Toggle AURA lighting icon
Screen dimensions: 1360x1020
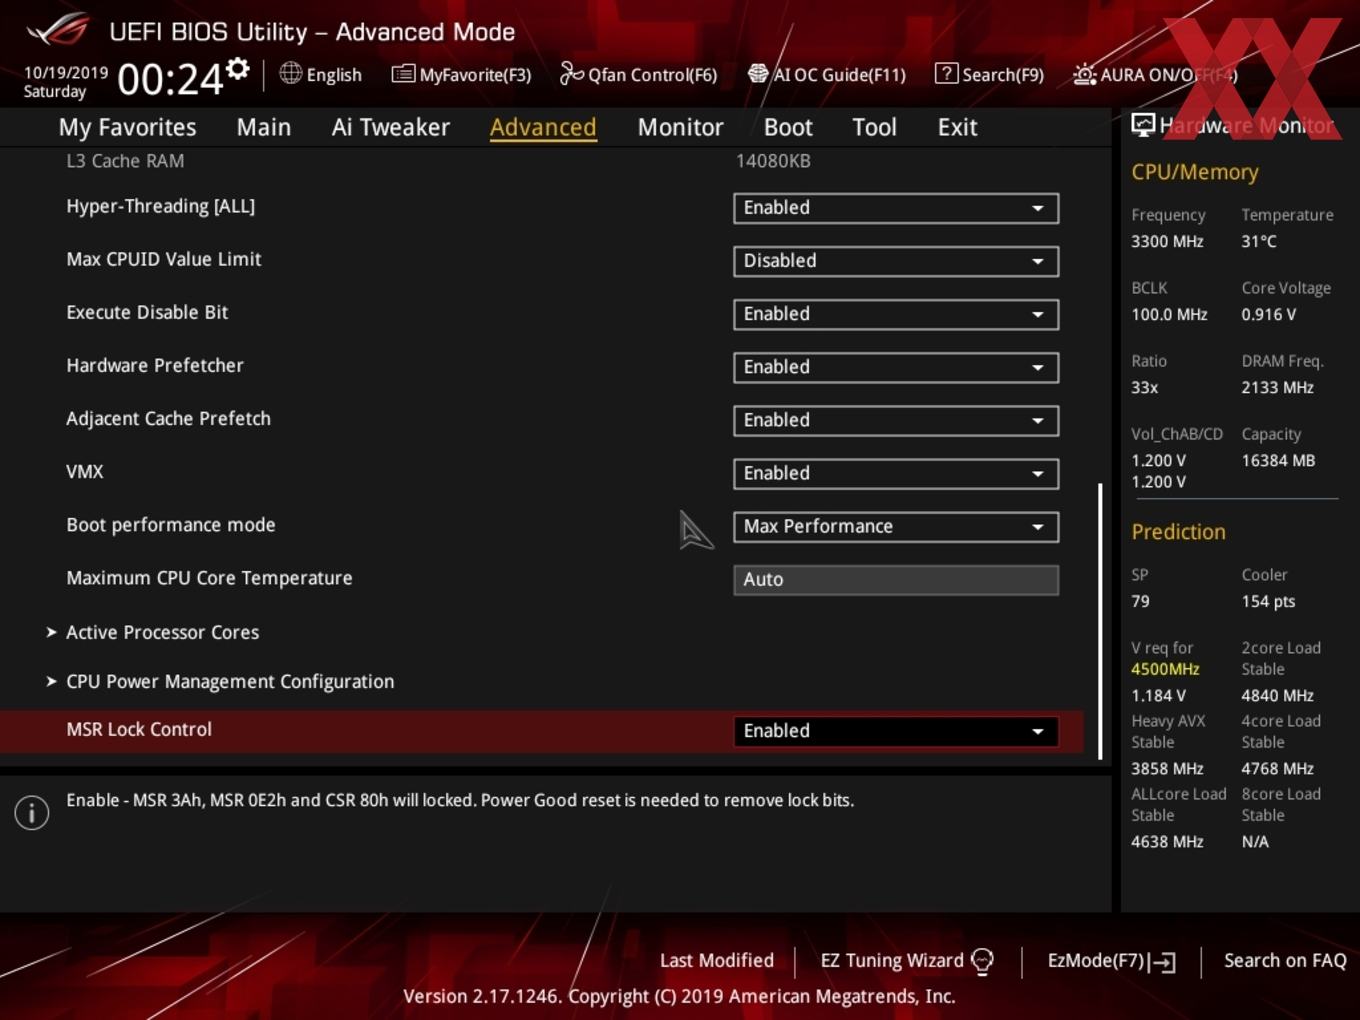click(x=1084, y=74)
